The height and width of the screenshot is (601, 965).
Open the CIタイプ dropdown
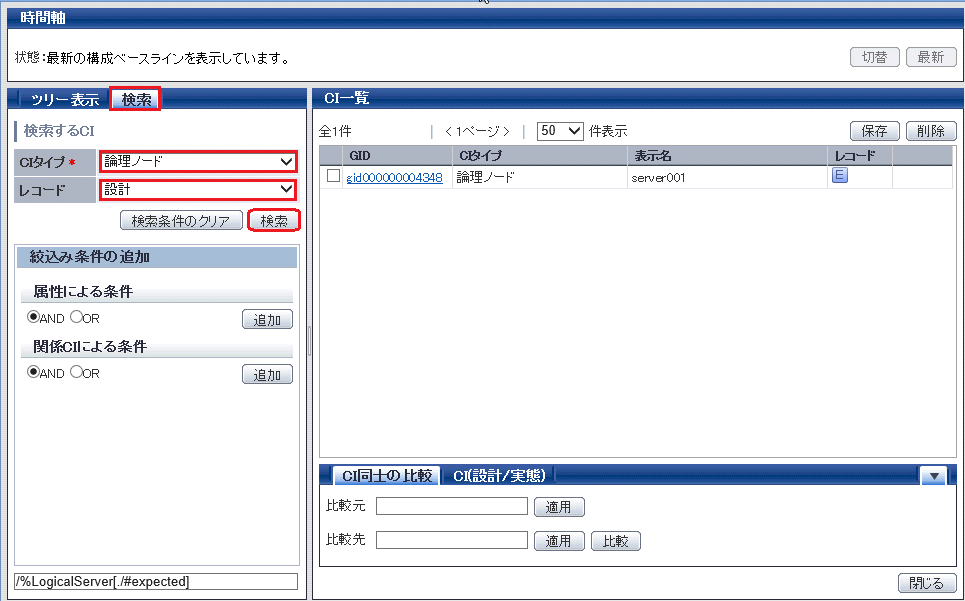(198, 162)
